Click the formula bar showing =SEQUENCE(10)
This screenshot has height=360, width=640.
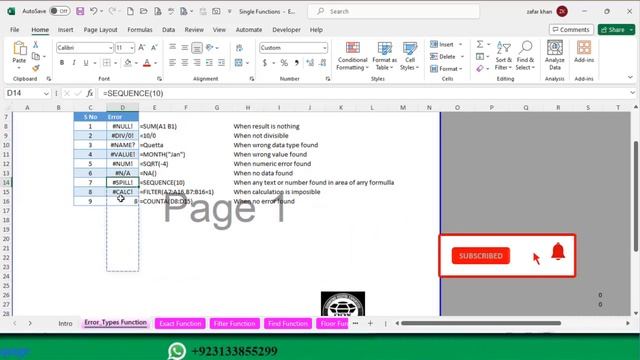click(x=363, y=93)
